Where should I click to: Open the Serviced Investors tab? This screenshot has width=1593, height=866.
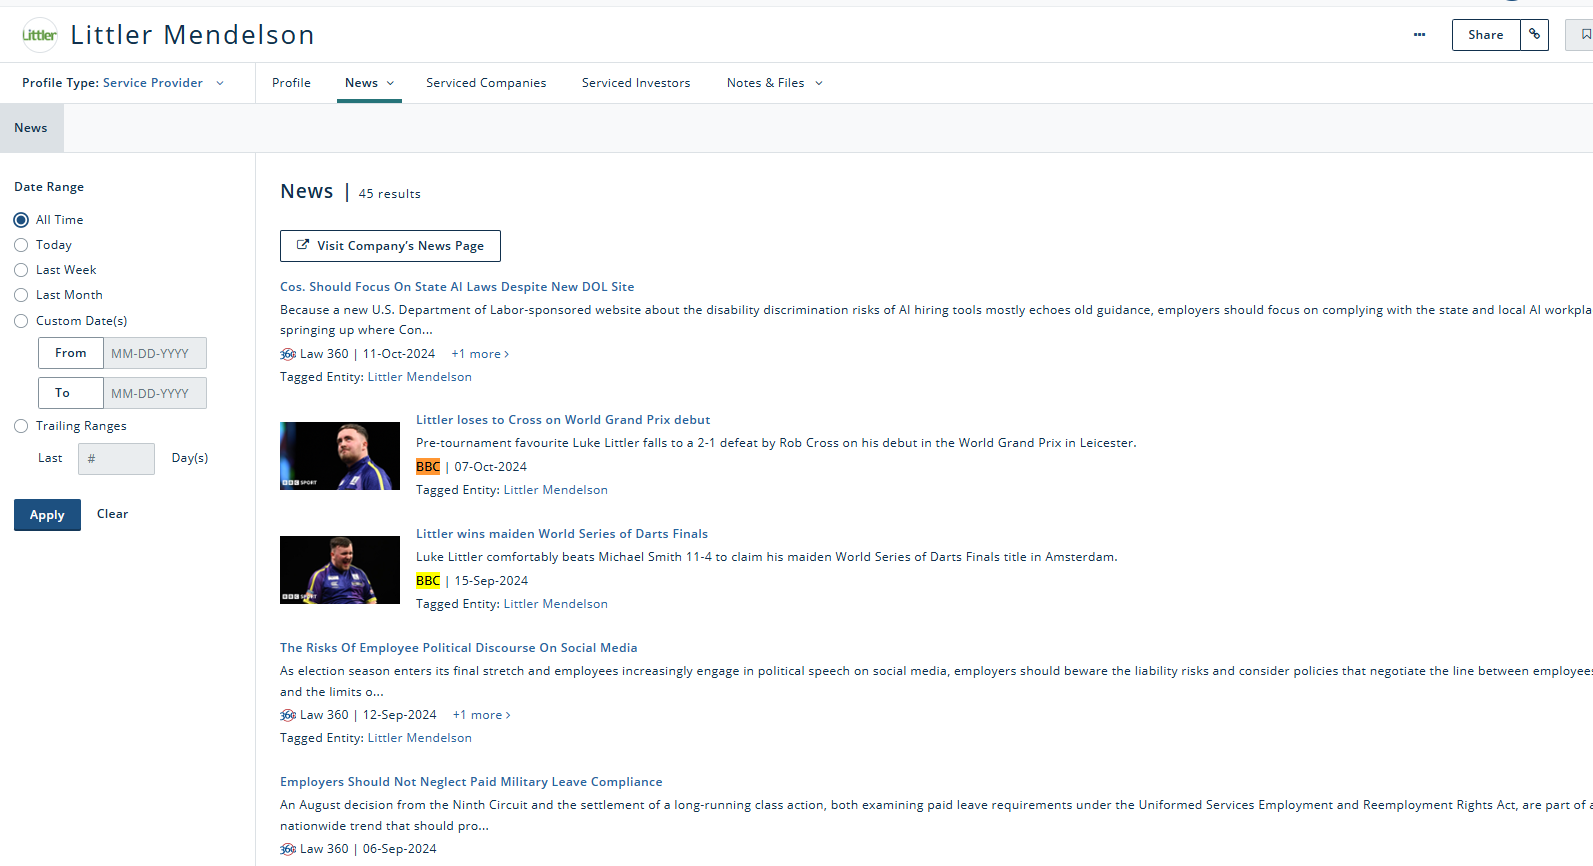[x=636, y=83]
